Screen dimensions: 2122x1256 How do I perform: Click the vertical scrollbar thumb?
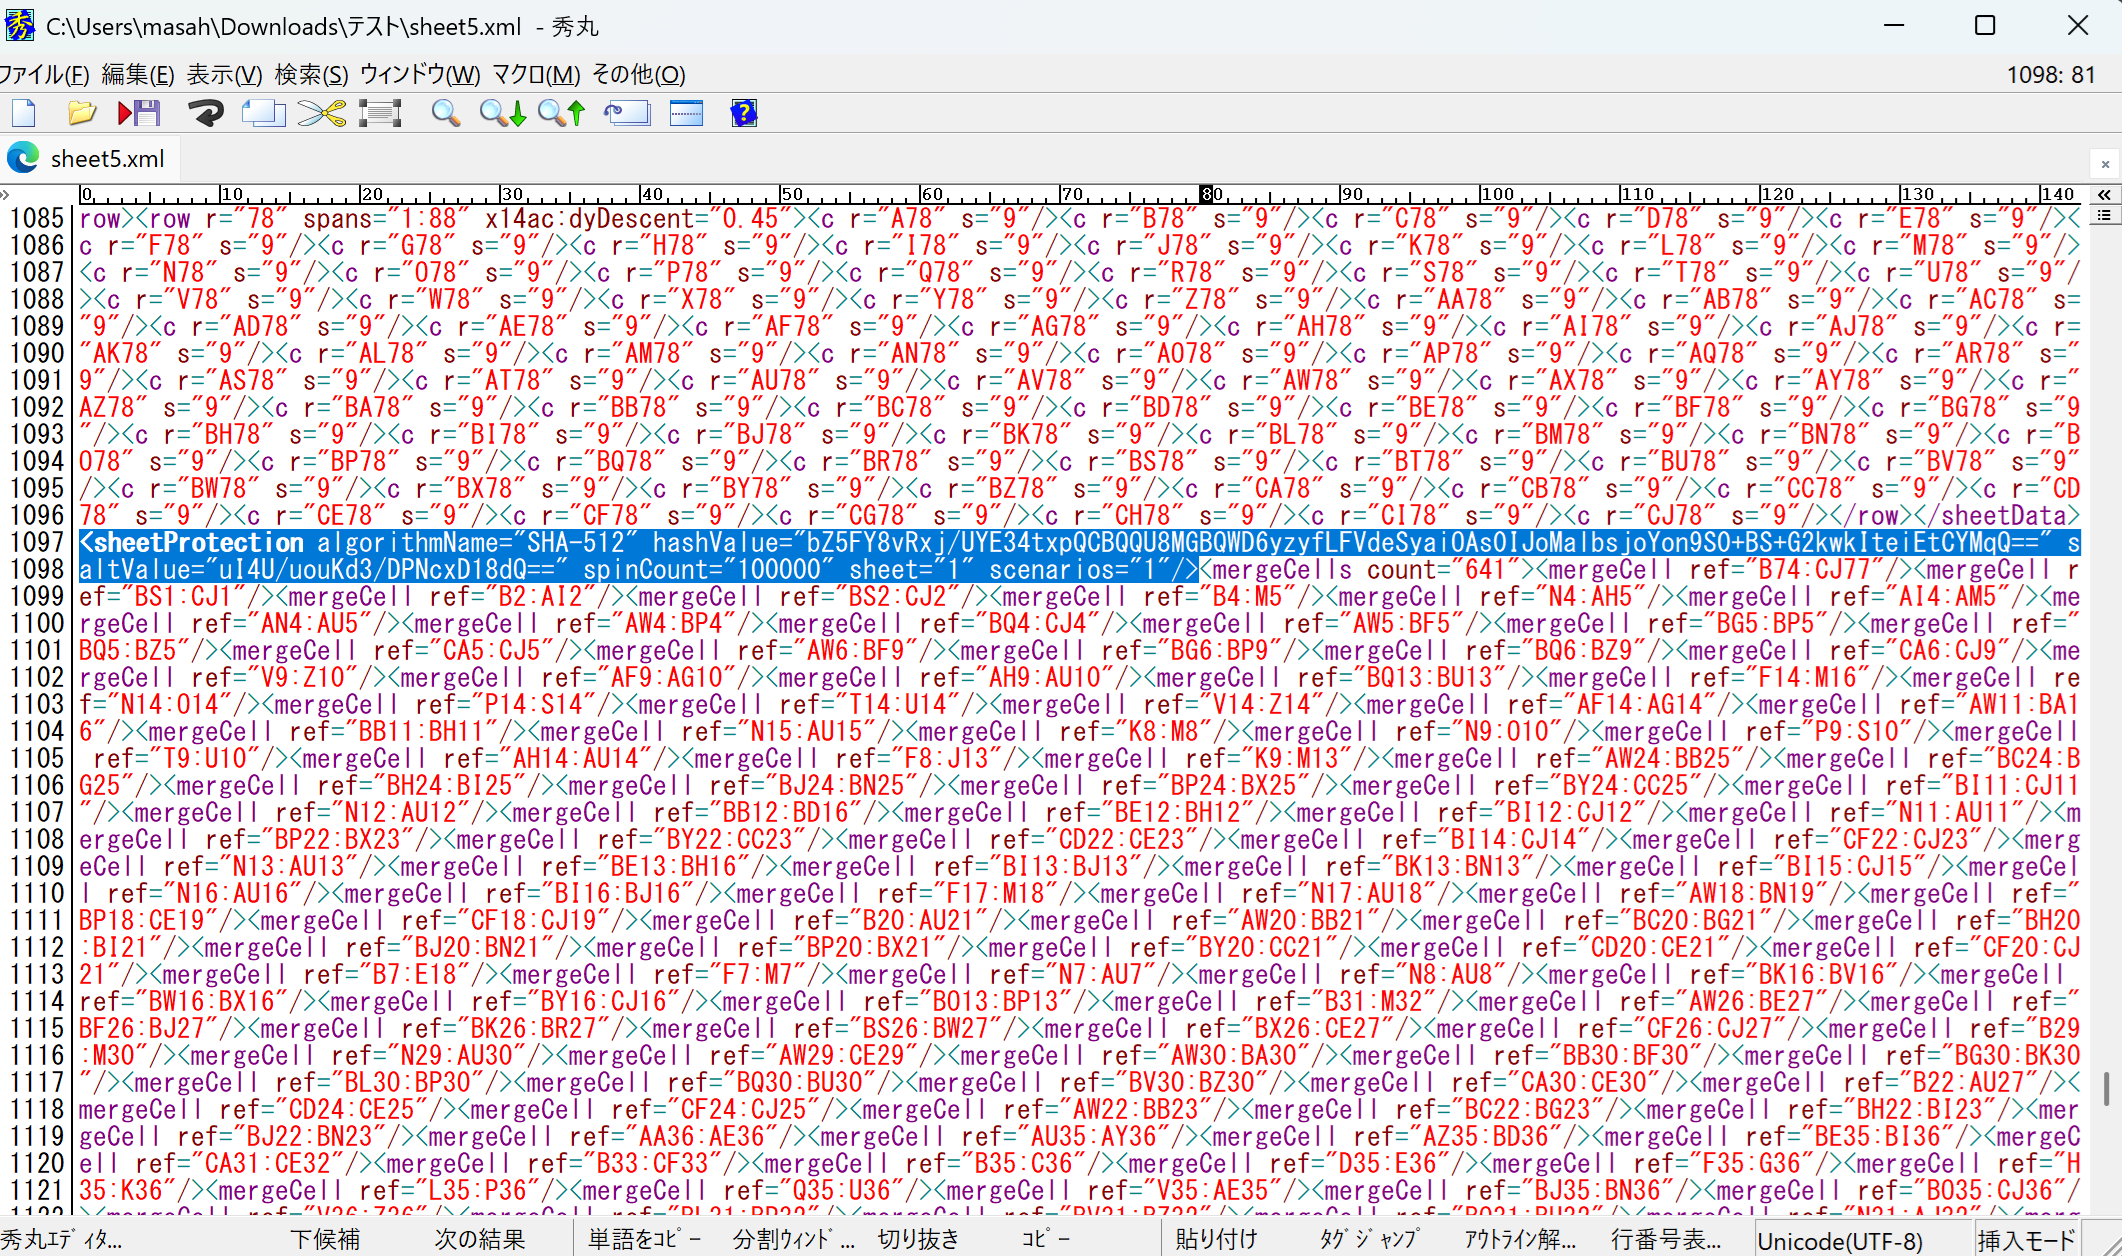[2106, 1088]
